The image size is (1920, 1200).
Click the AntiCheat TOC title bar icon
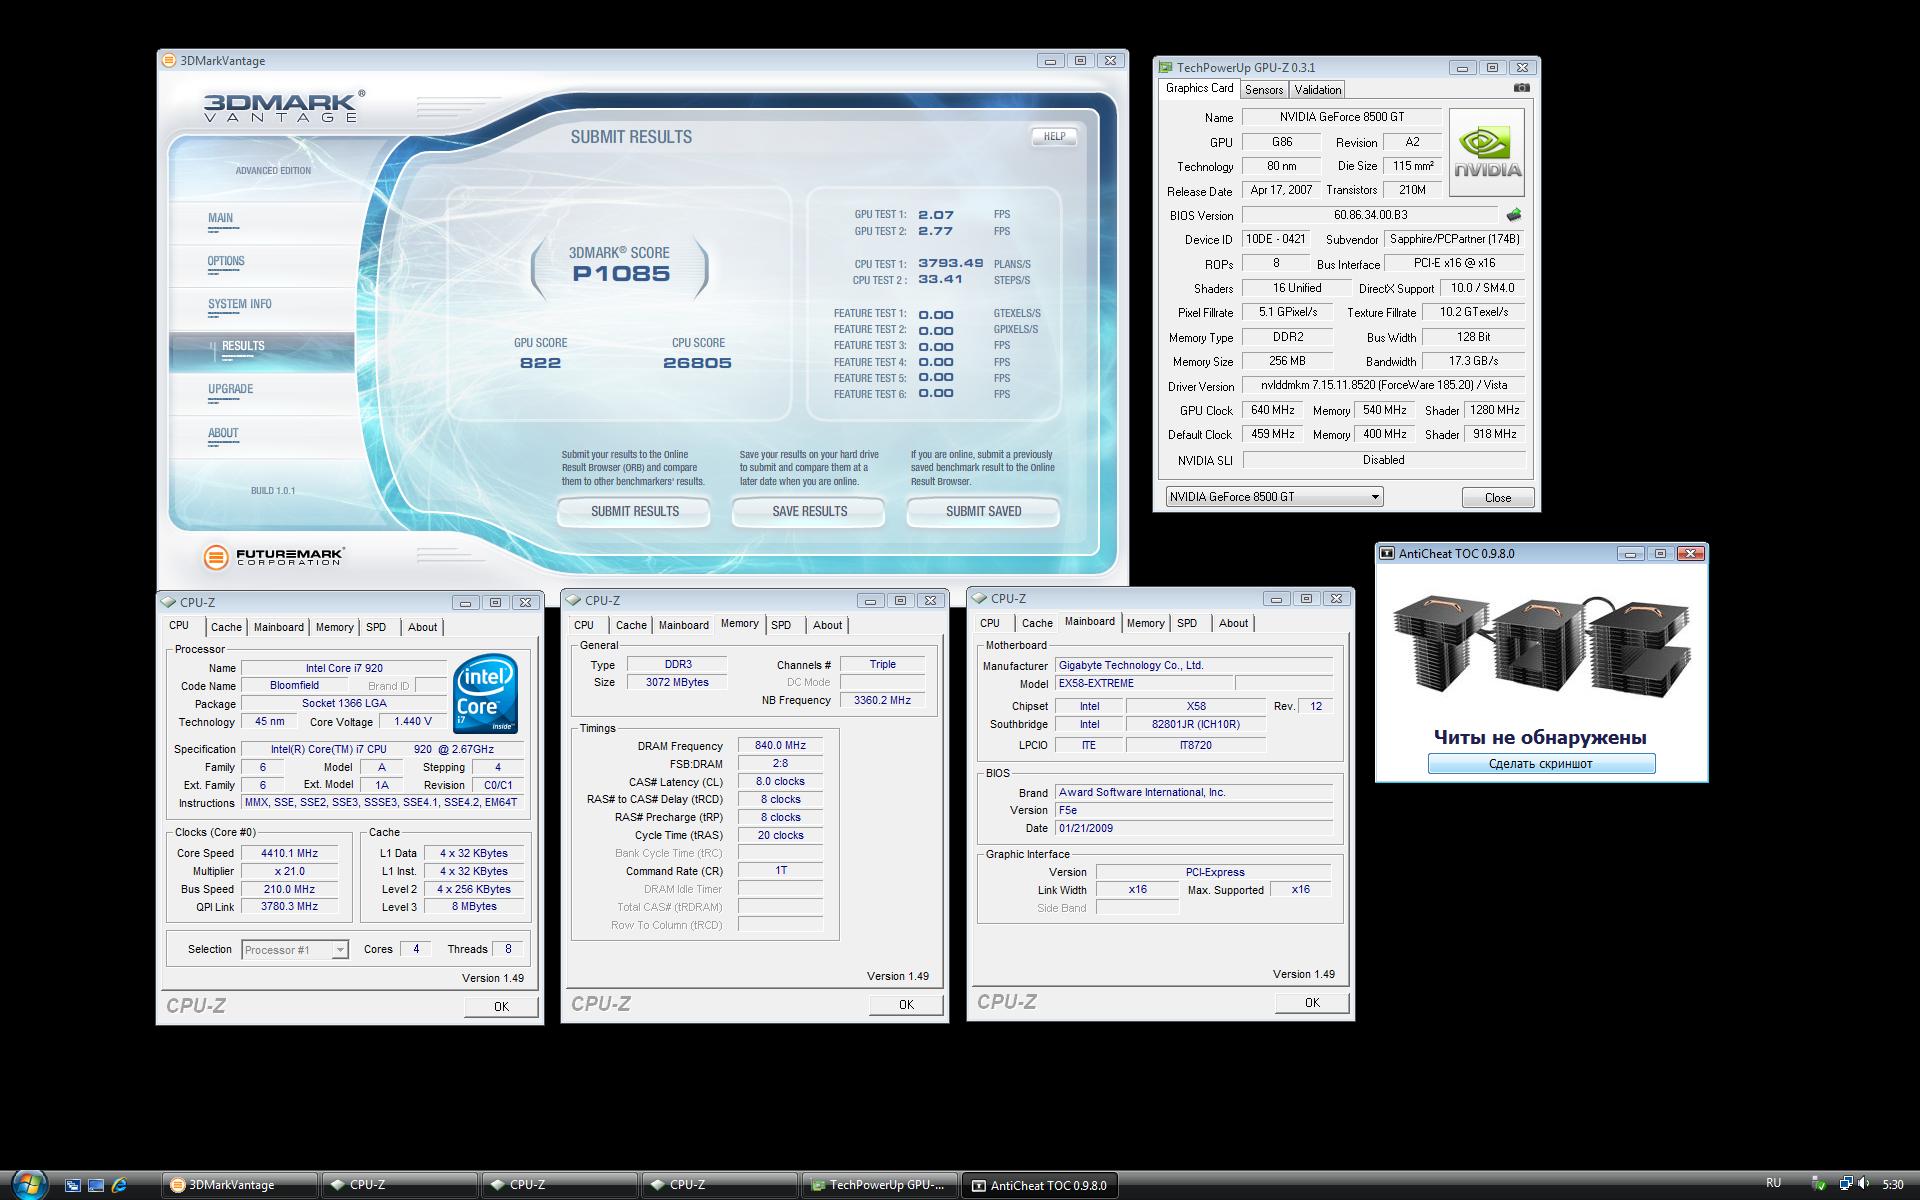point(1387,553)
